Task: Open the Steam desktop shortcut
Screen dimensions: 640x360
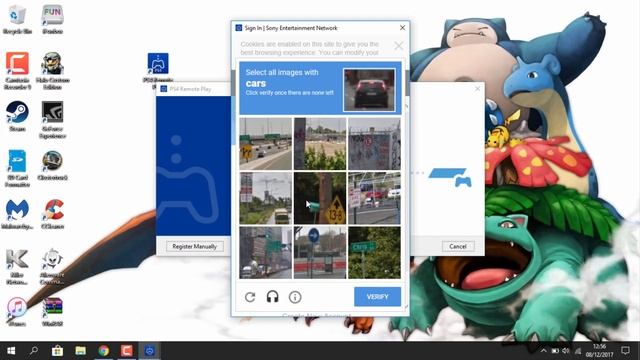Action: click(x=17, y=116)
